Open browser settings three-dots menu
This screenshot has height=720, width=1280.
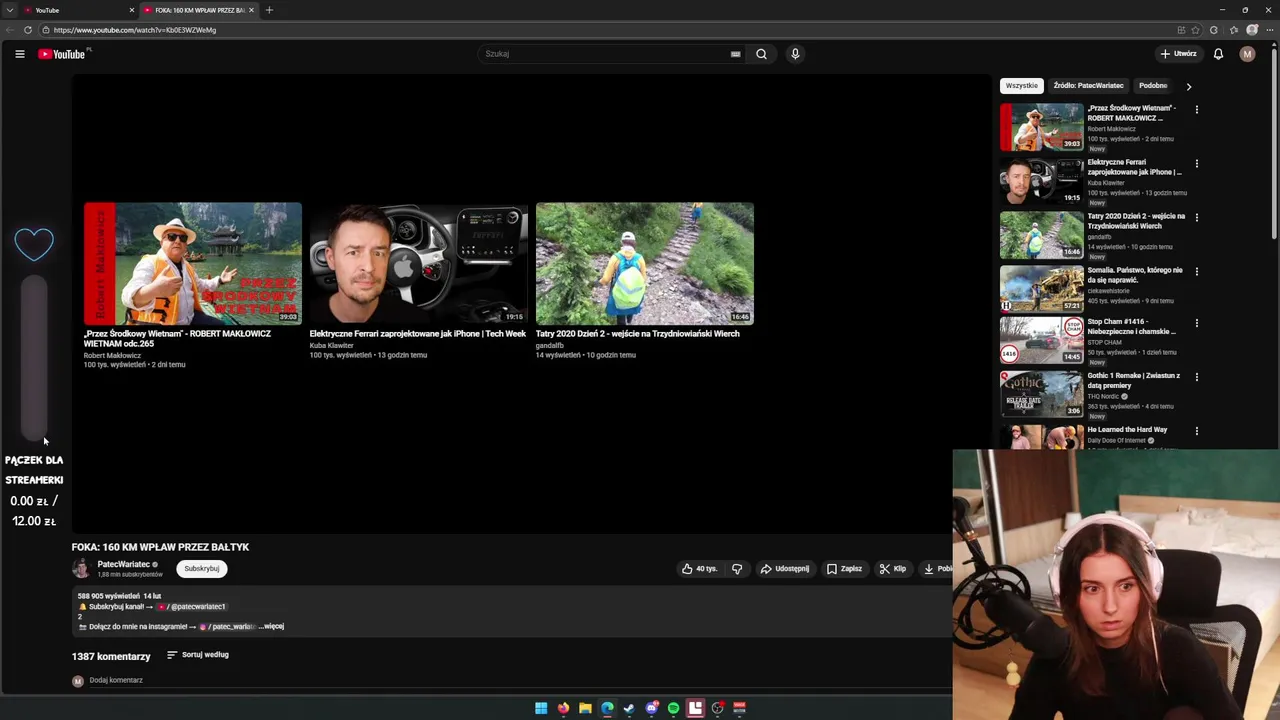(x=1270, y=30)
